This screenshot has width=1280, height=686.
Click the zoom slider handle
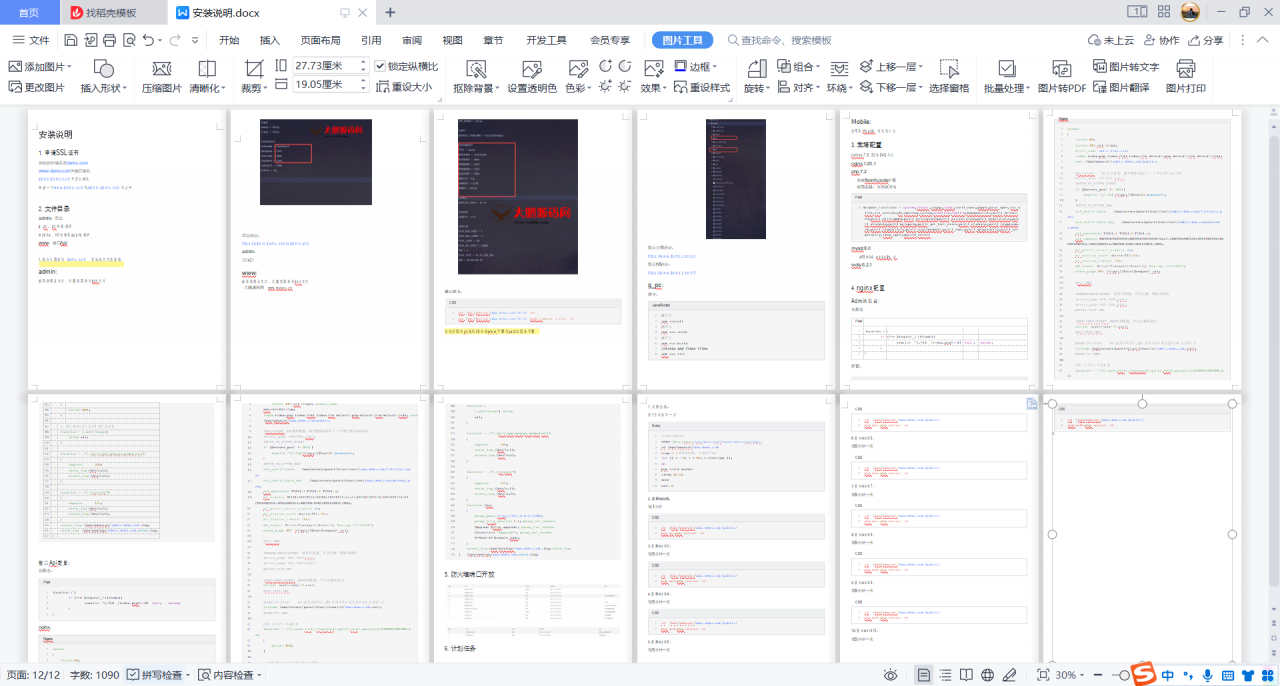tap(1124, 675)
